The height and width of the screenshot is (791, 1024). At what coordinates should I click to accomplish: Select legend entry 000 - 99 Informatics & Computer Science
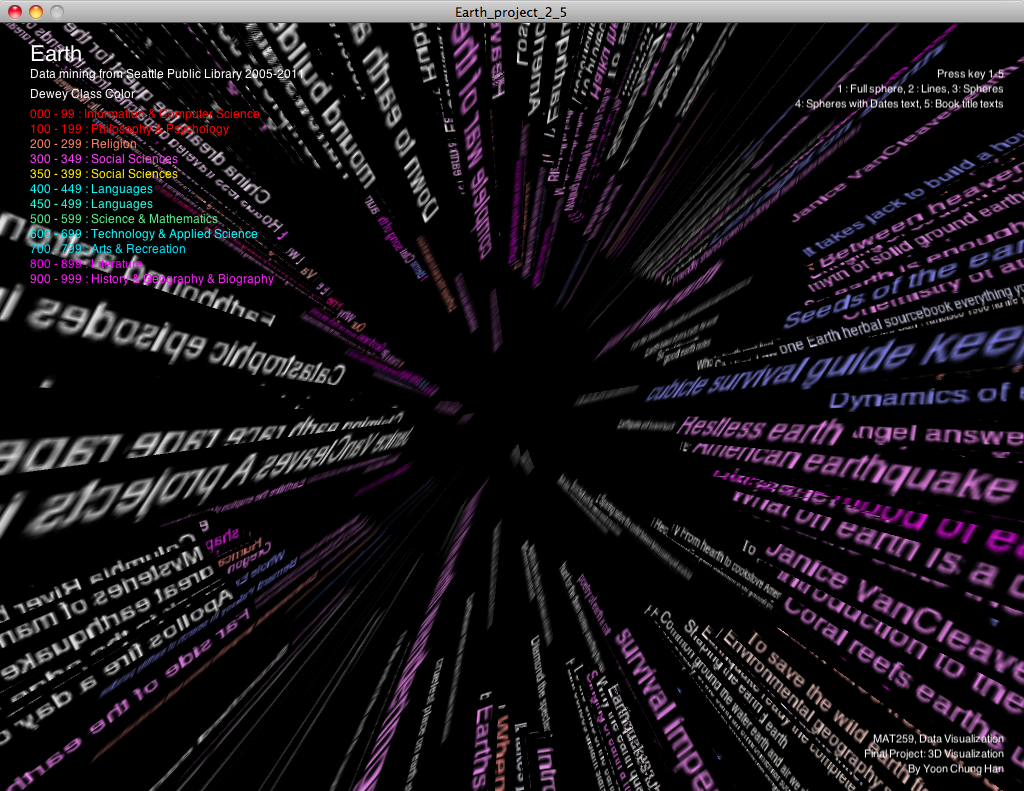click(x=144, y=114)
